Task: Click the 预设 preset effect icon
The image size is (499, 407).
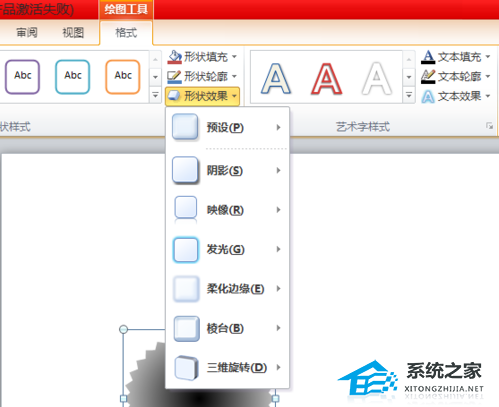Action: 185,127
